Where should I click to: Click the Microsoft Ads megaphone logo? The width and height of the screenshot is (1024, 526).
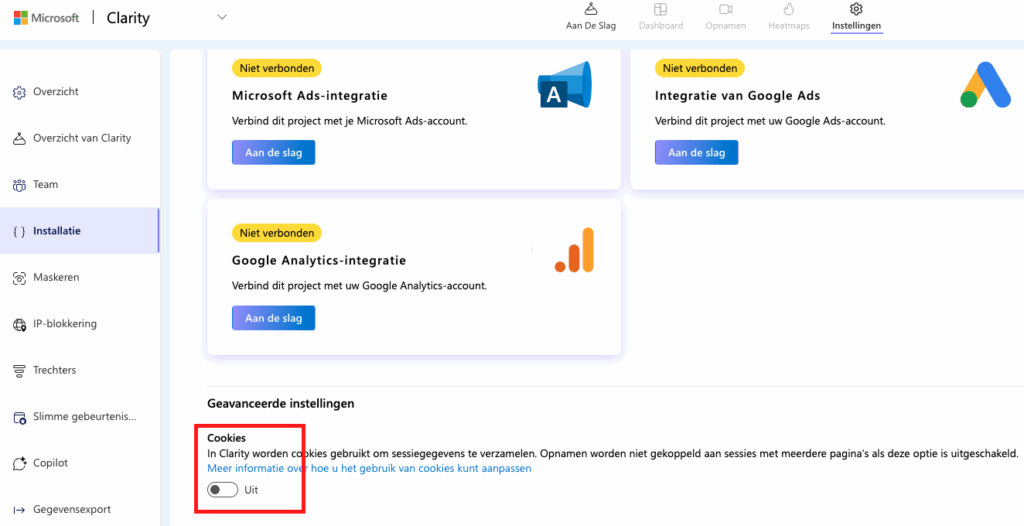click(x=564, y=86)
